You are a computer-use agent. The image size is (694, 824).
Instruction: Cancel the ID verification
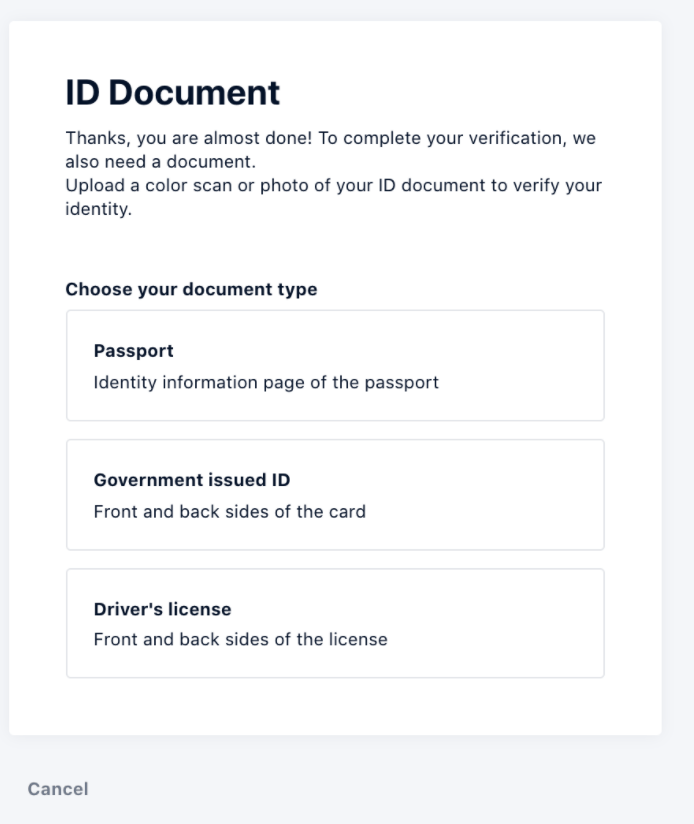click(x=58, y=789)
